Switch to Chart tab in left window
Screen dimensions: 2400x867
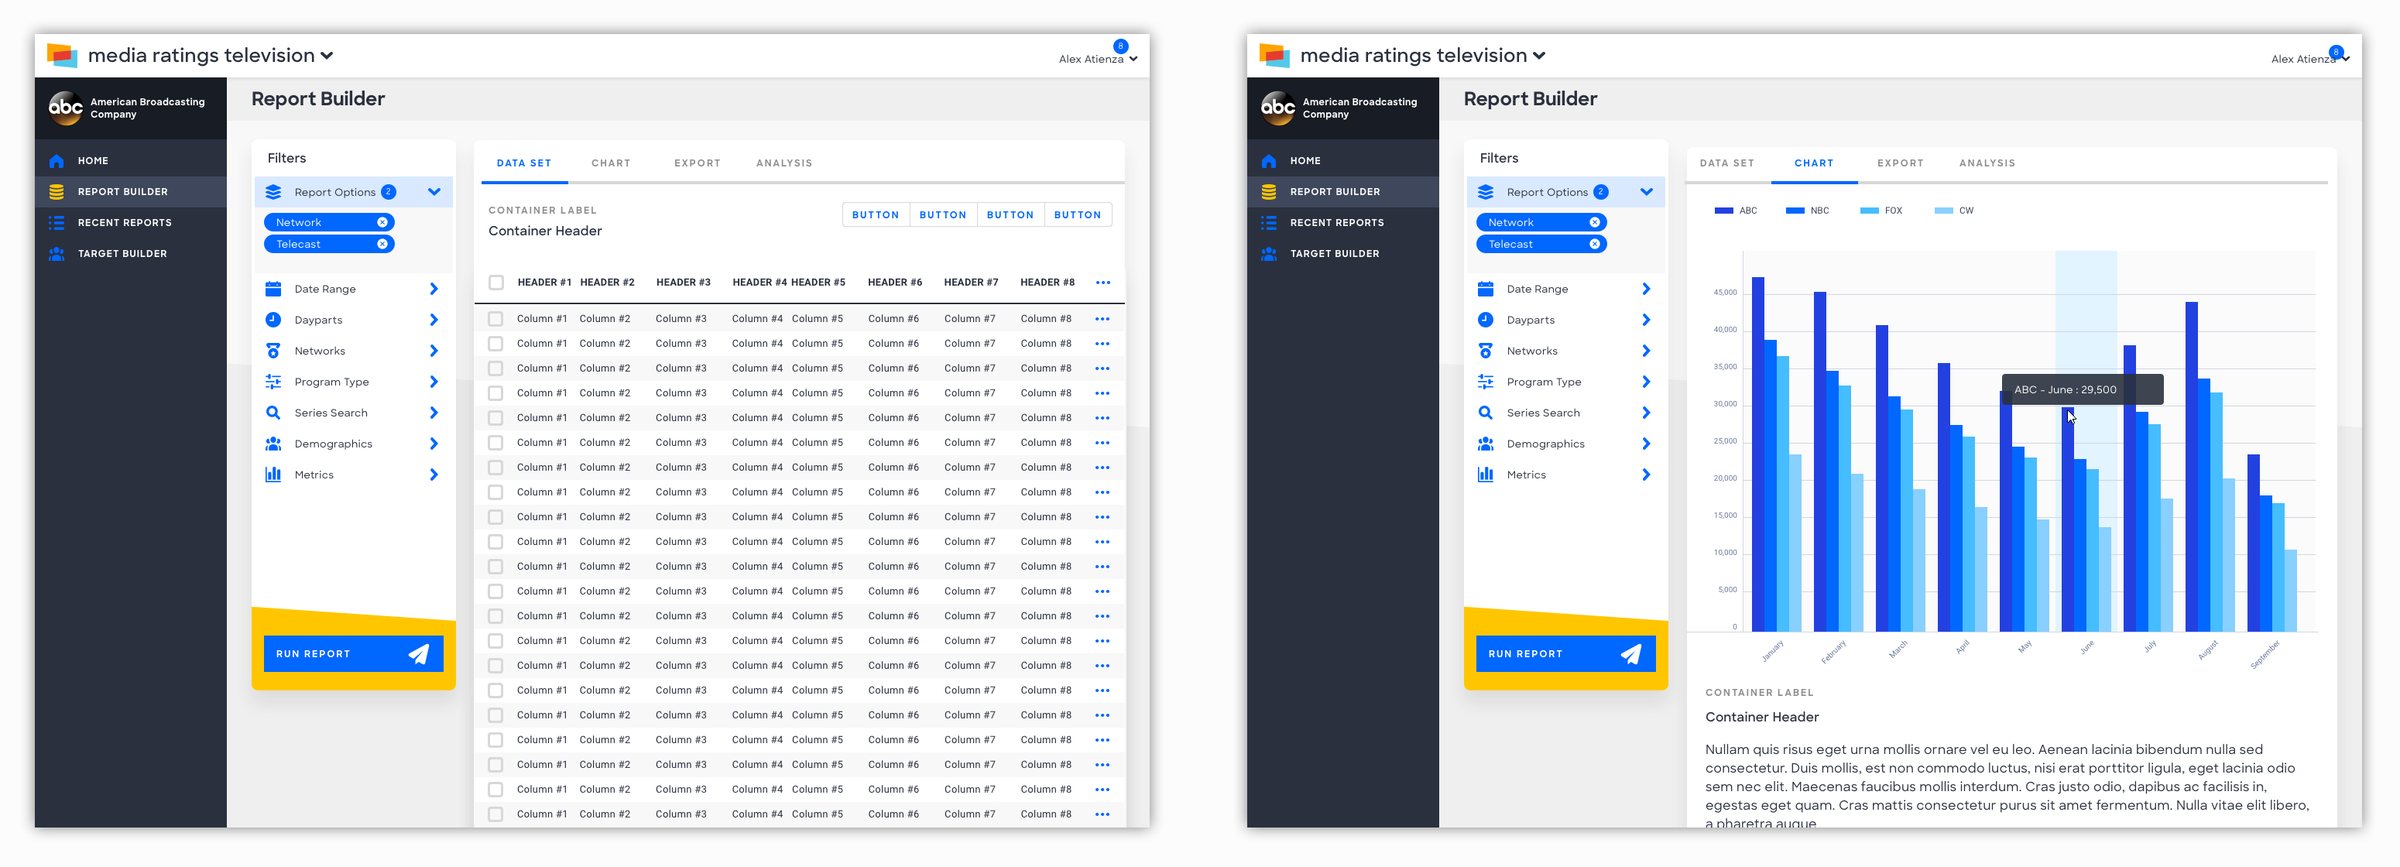pyautogui.click(x=611, y=163)
